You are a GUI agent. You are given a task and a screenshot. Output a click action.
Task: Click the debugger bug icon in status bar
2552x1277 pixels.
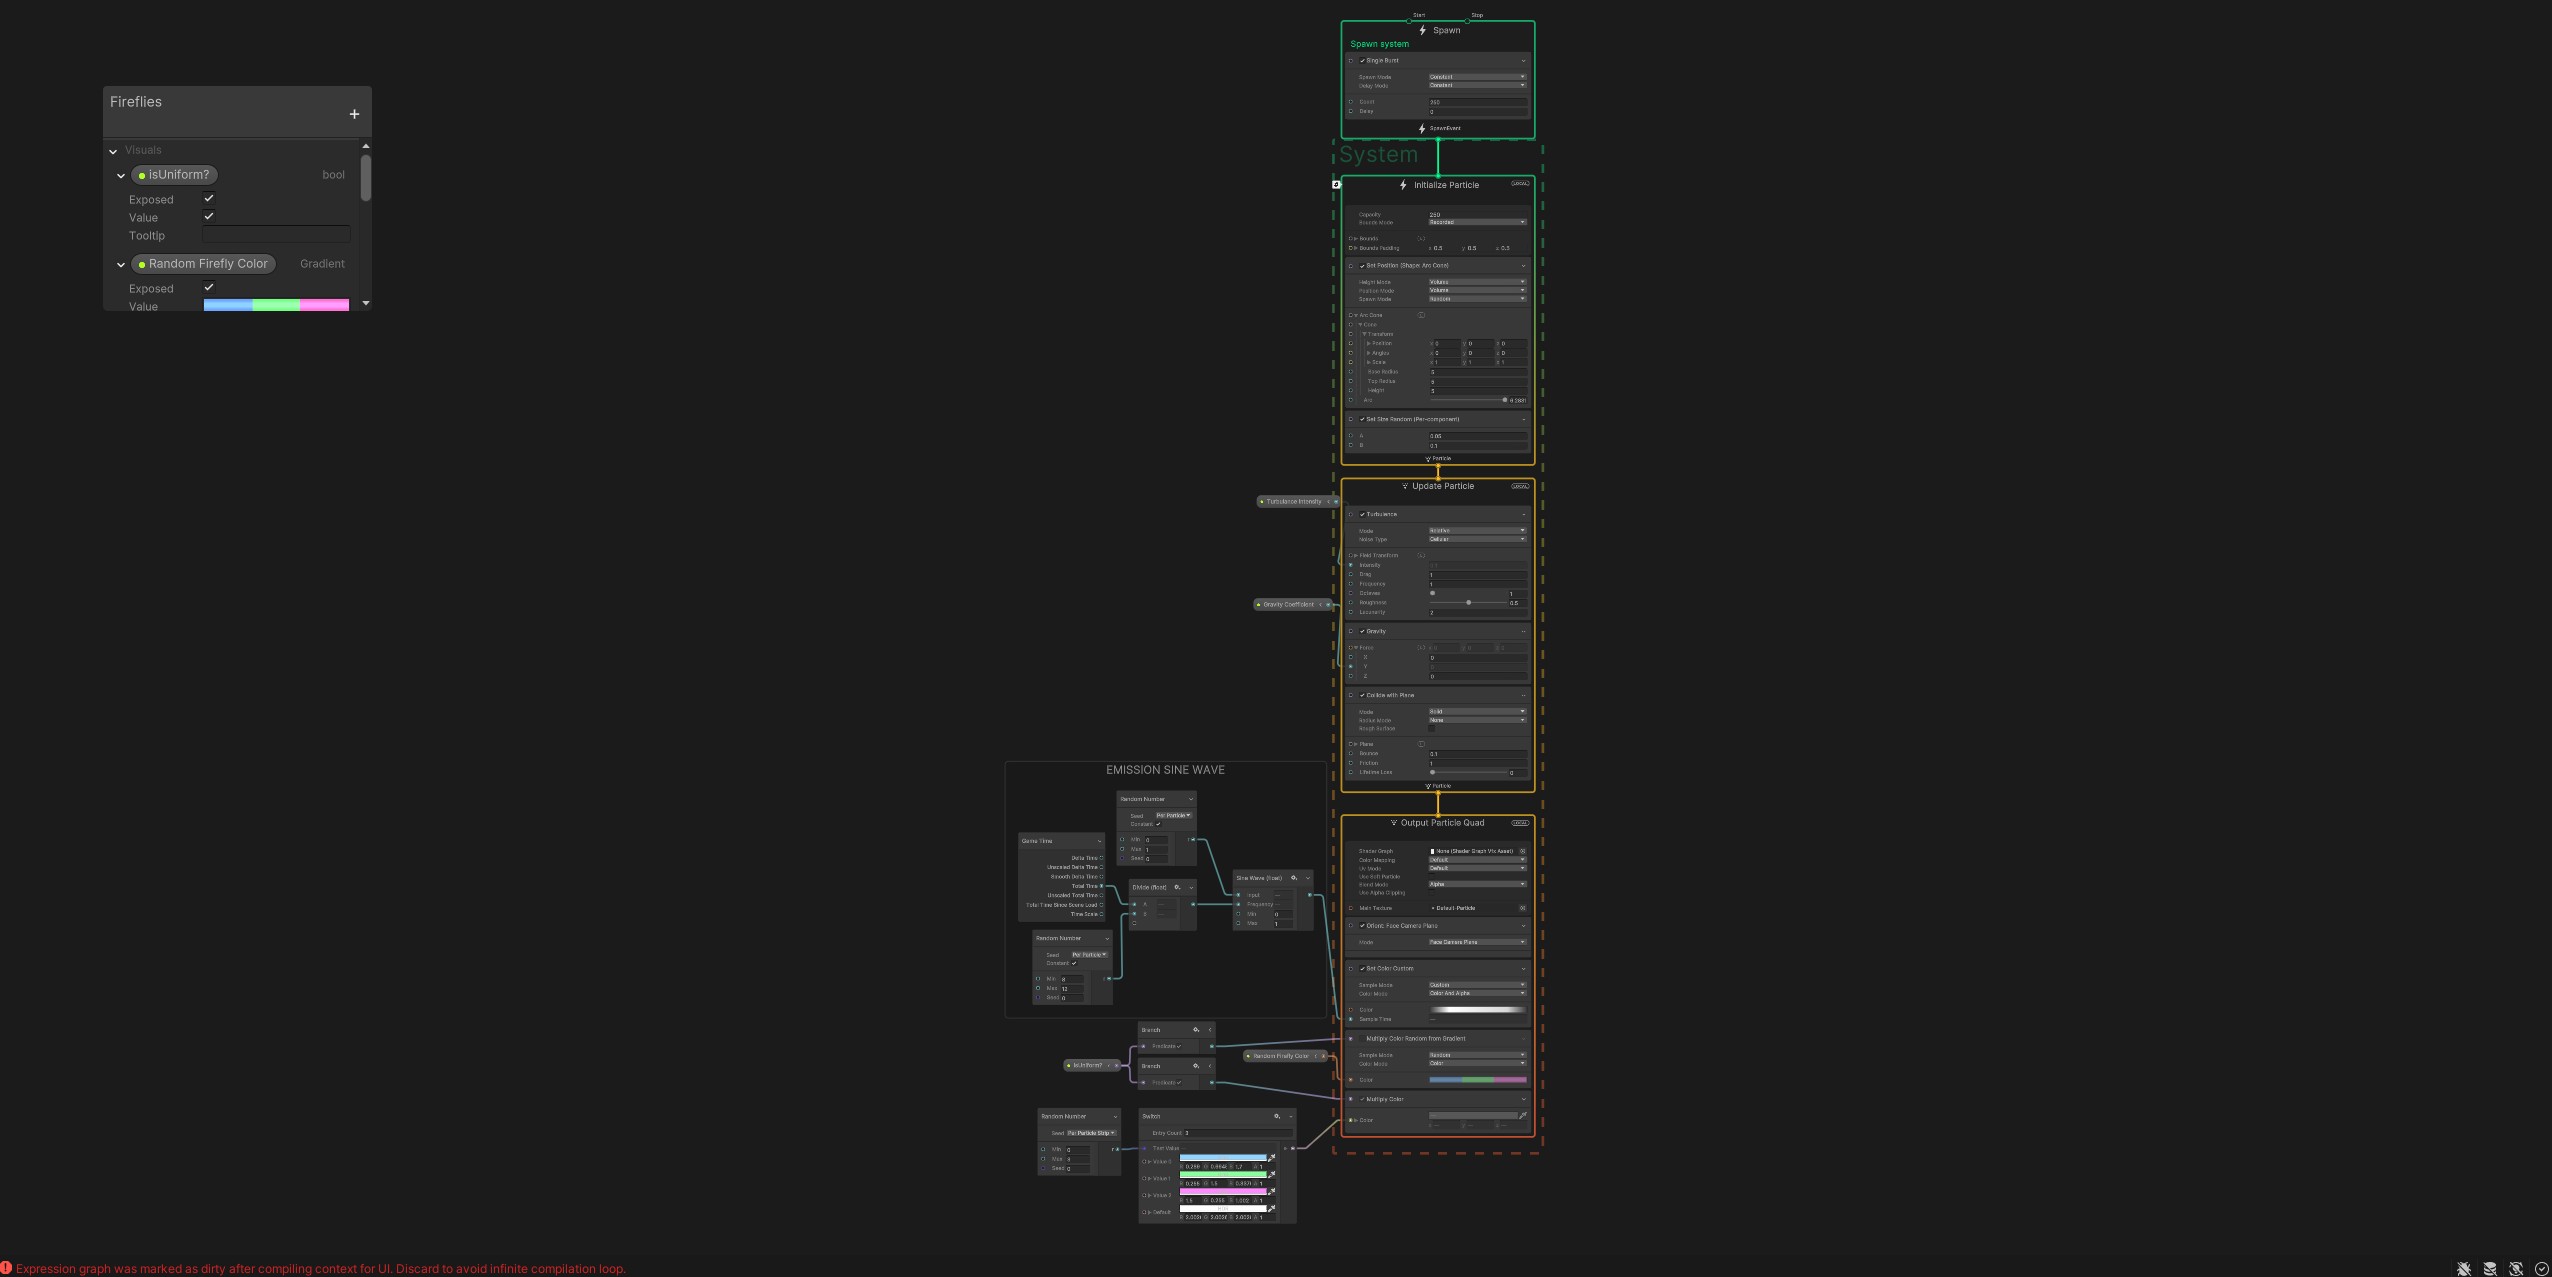2464,1269
